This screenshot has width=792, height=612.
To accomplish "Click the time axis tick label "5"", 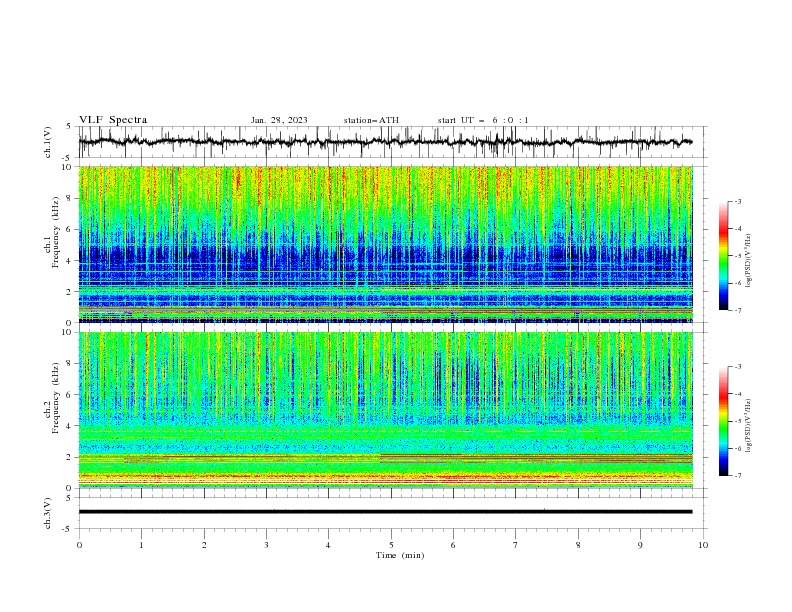I will click(391, 545).
